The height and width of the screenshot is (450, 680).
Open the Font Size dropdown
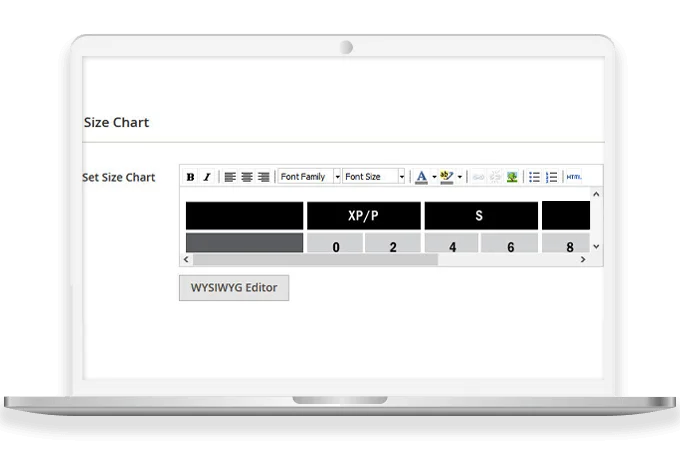click(374, 176)
